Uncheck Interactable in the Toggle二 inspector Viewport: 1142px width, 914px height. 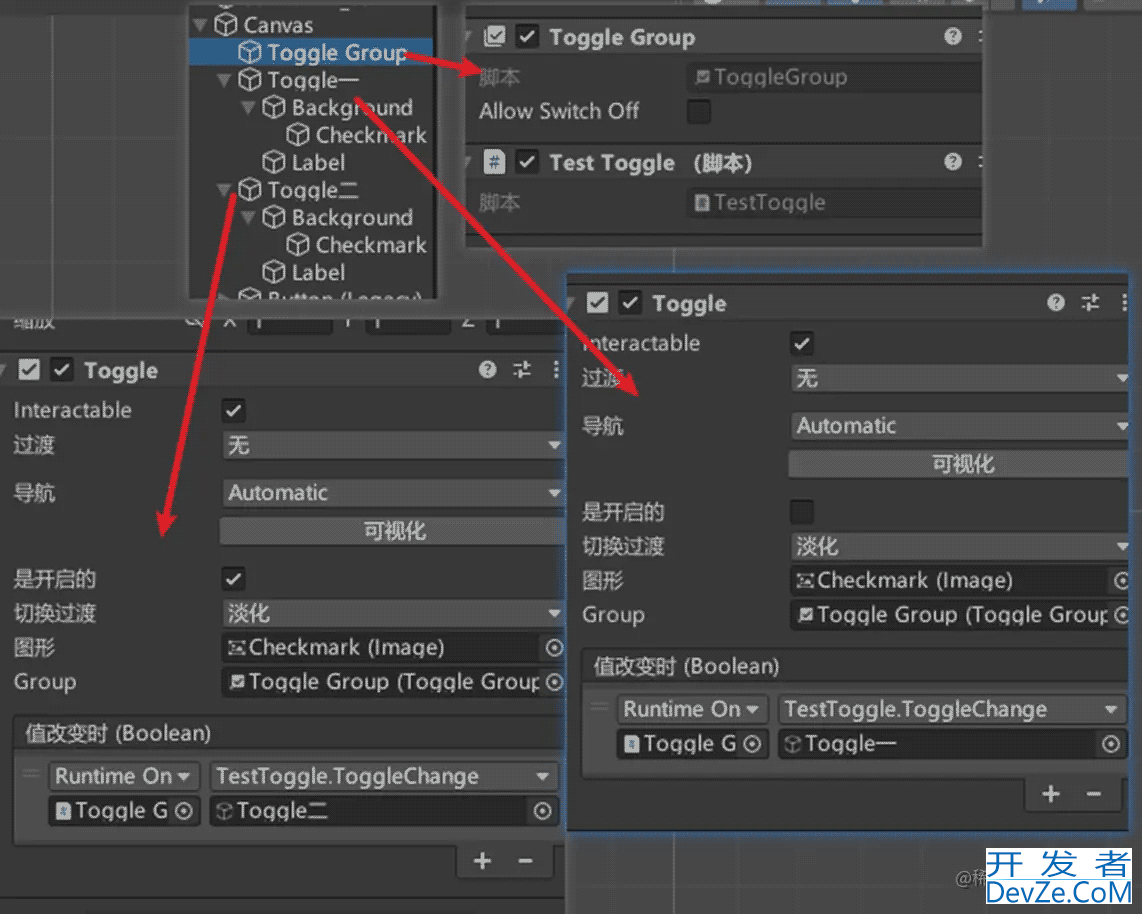(233, 410)
